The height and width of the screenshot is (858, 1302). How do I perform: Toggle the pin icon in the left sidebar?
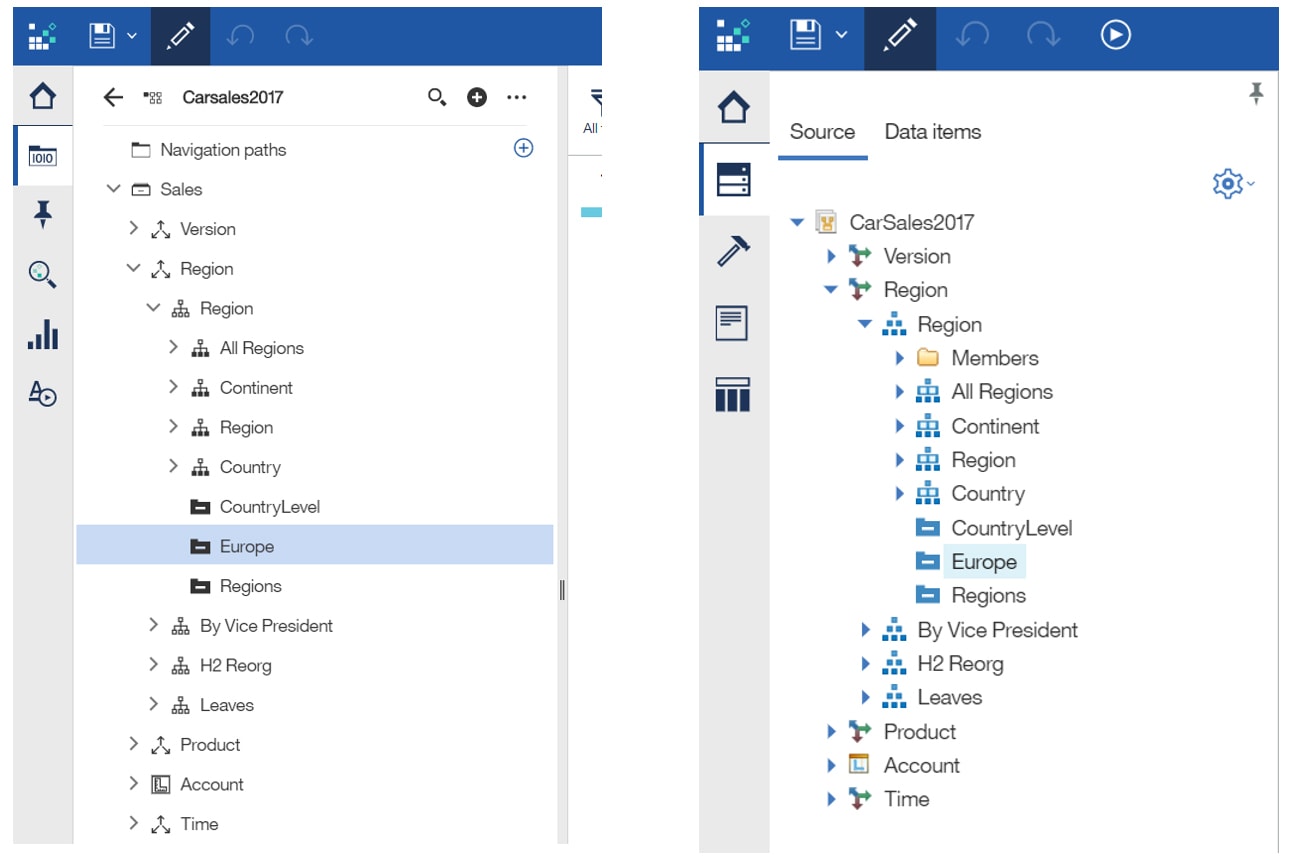click(42, 215)
